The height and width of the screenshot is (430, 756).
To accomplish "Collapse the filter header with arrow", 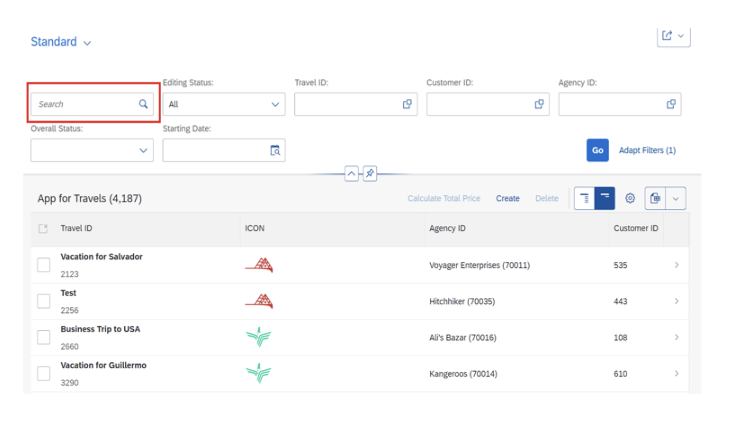I will point(351,174).
